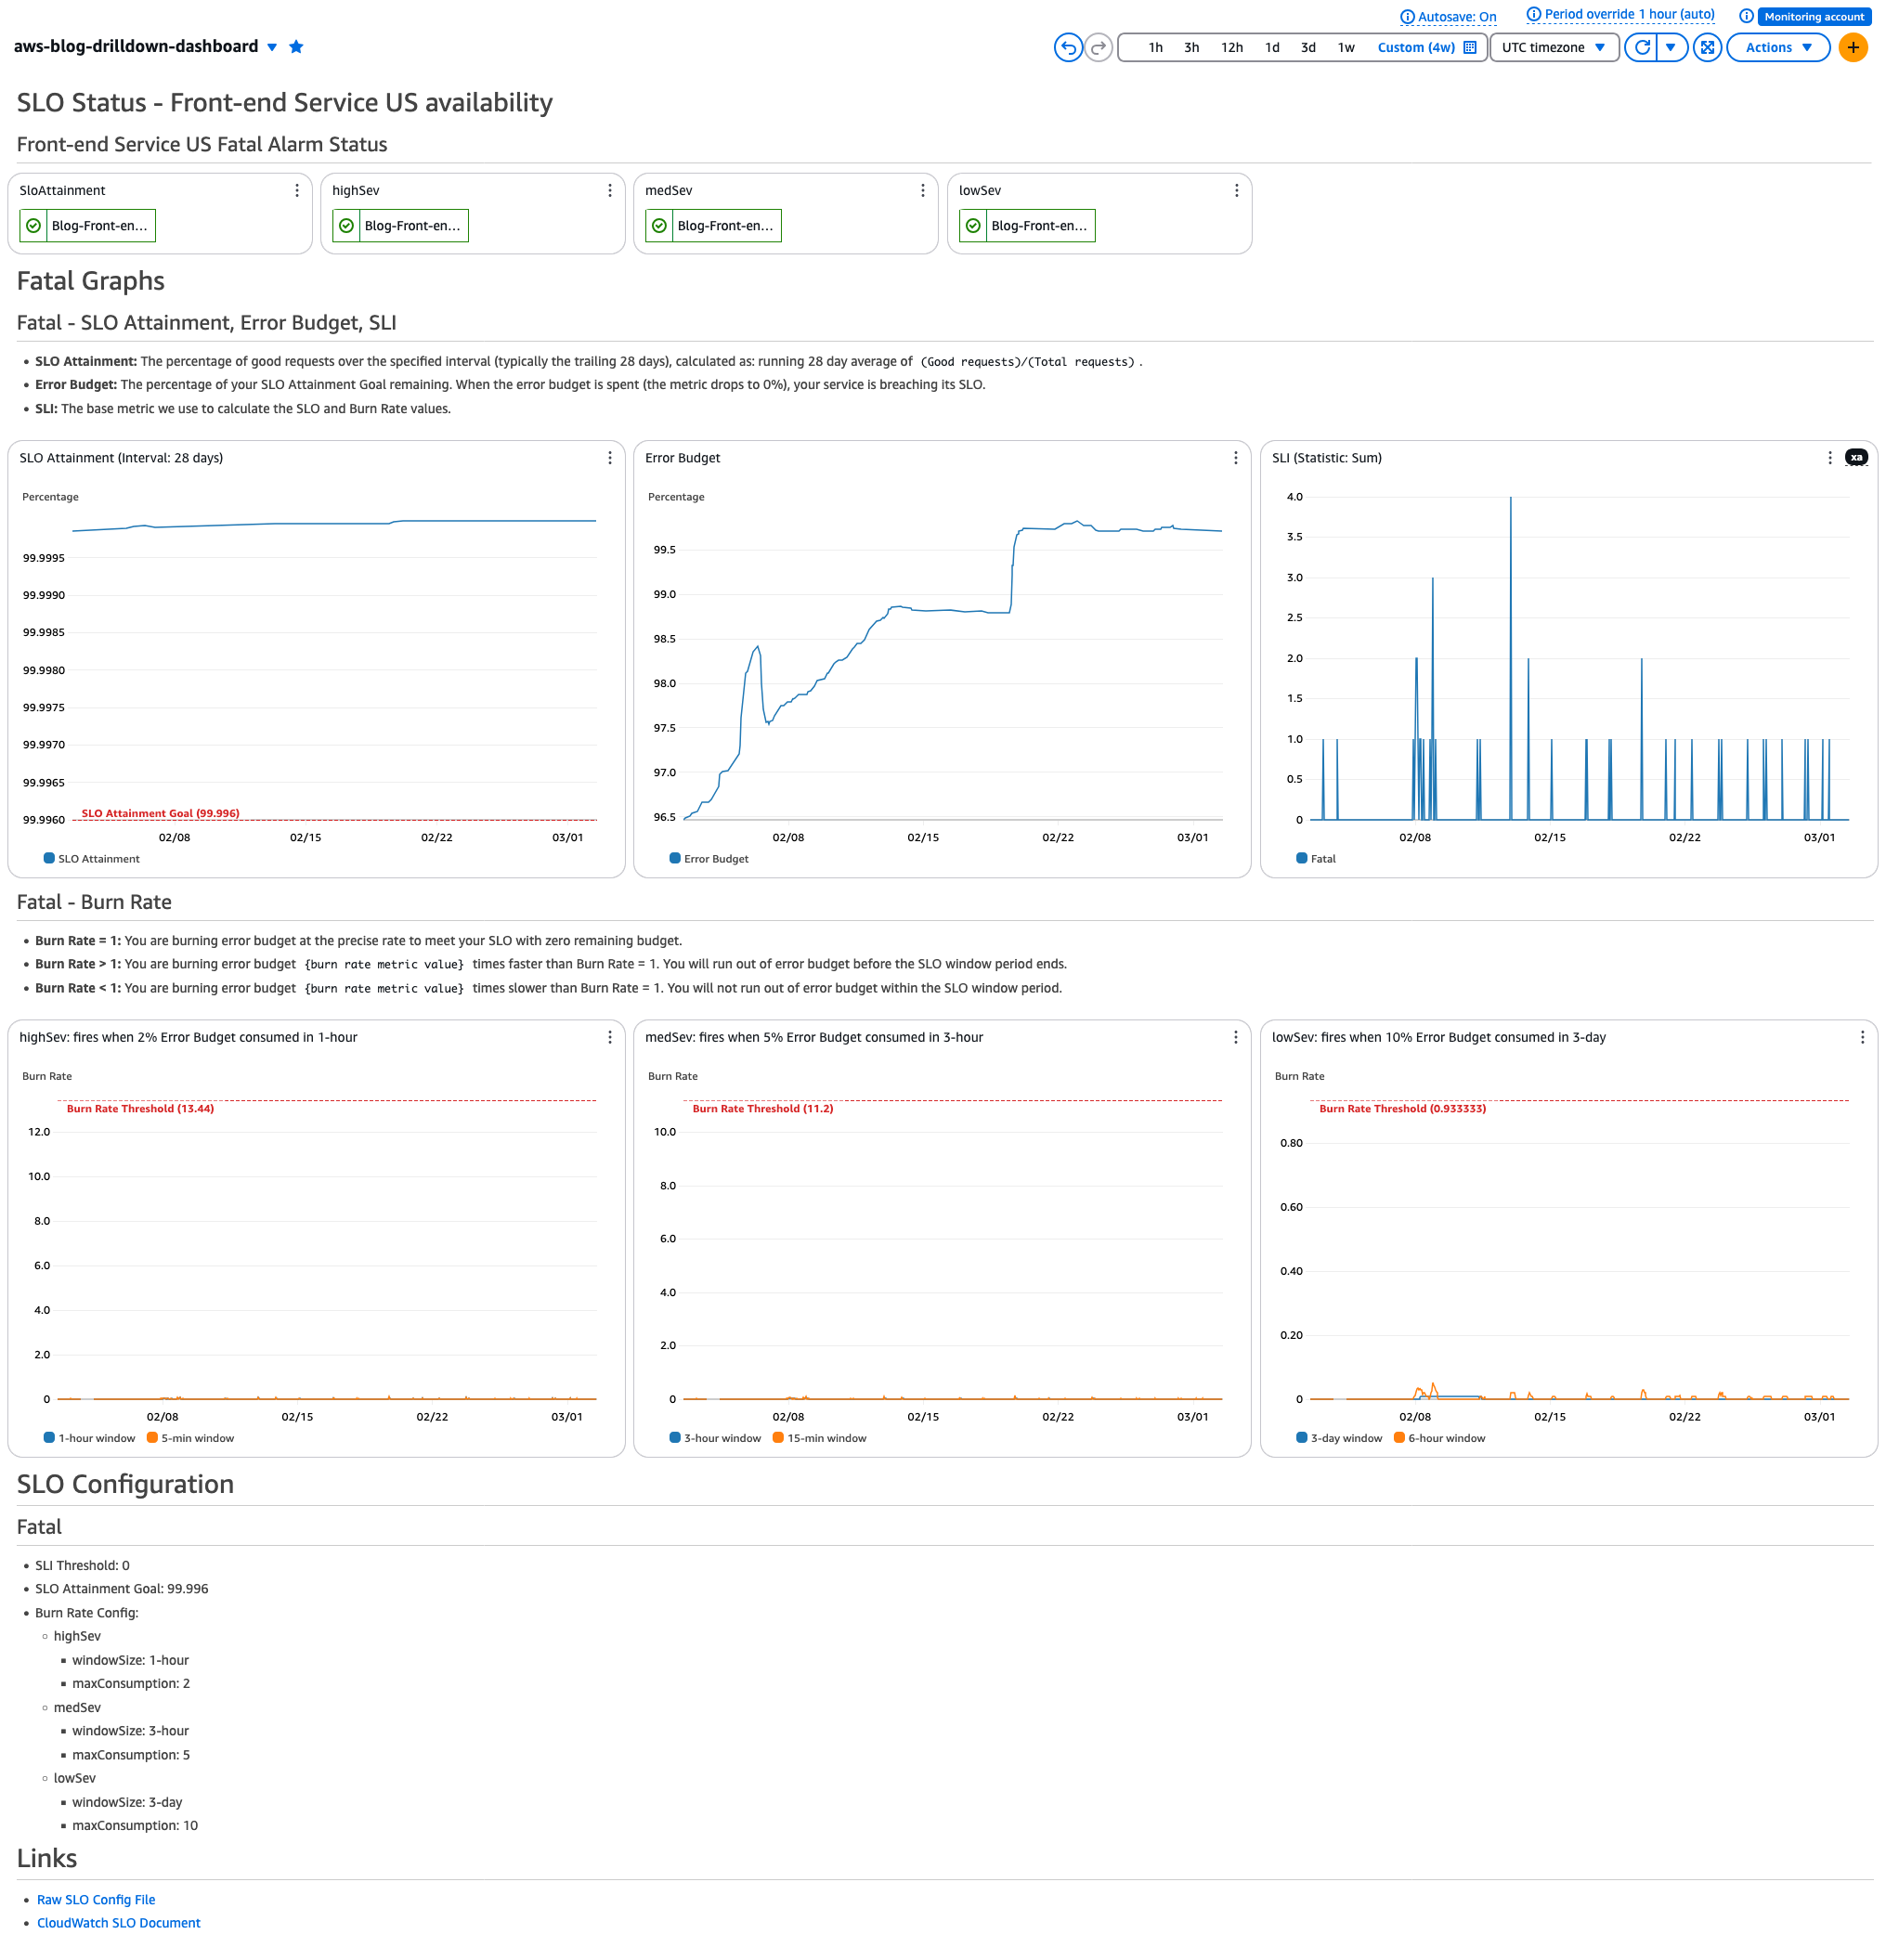Open SLI Statistic Sum widget menu
Screen dimensions: 1886x1960
[x=1829, y=458]
